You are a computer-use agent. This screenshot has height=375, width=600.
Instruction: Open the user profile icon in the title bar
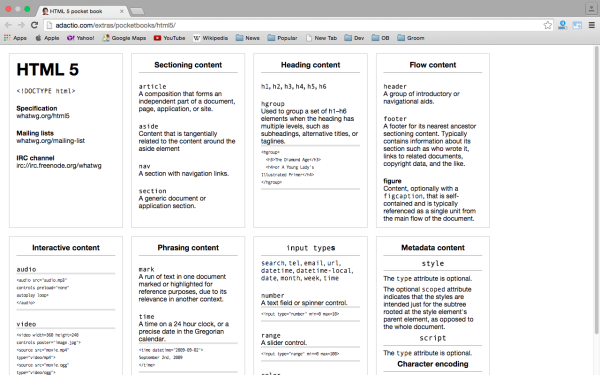pos(591,8)
